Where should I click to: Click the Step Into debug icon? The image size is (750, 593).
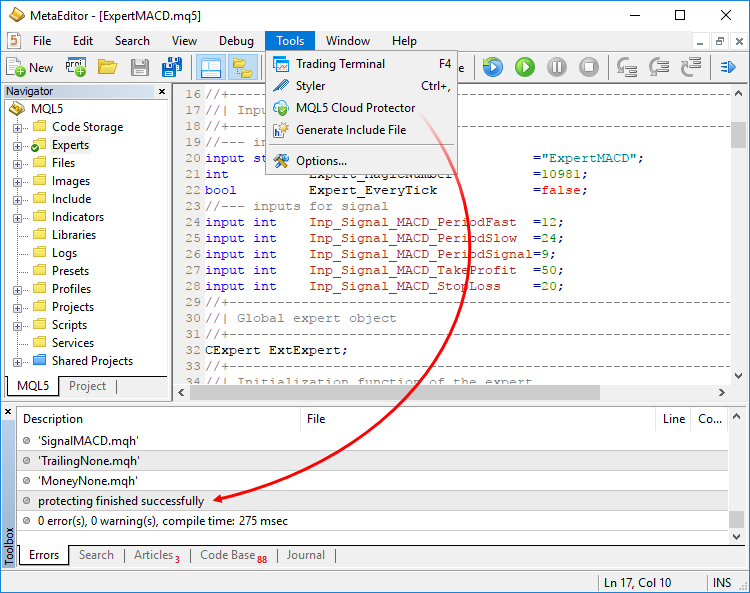click(628, 67)
